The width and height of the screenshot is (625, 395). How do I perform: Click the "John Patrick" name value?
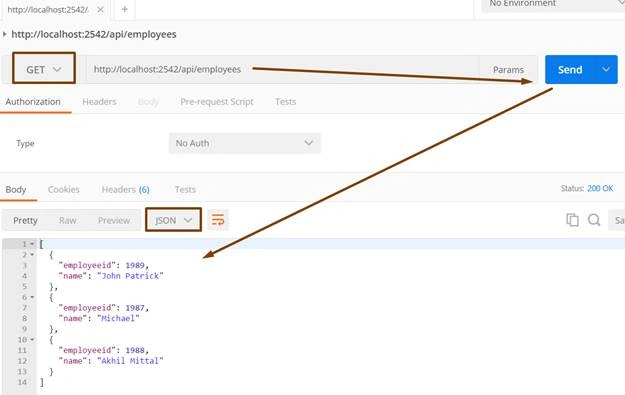(x=130, y=276)
